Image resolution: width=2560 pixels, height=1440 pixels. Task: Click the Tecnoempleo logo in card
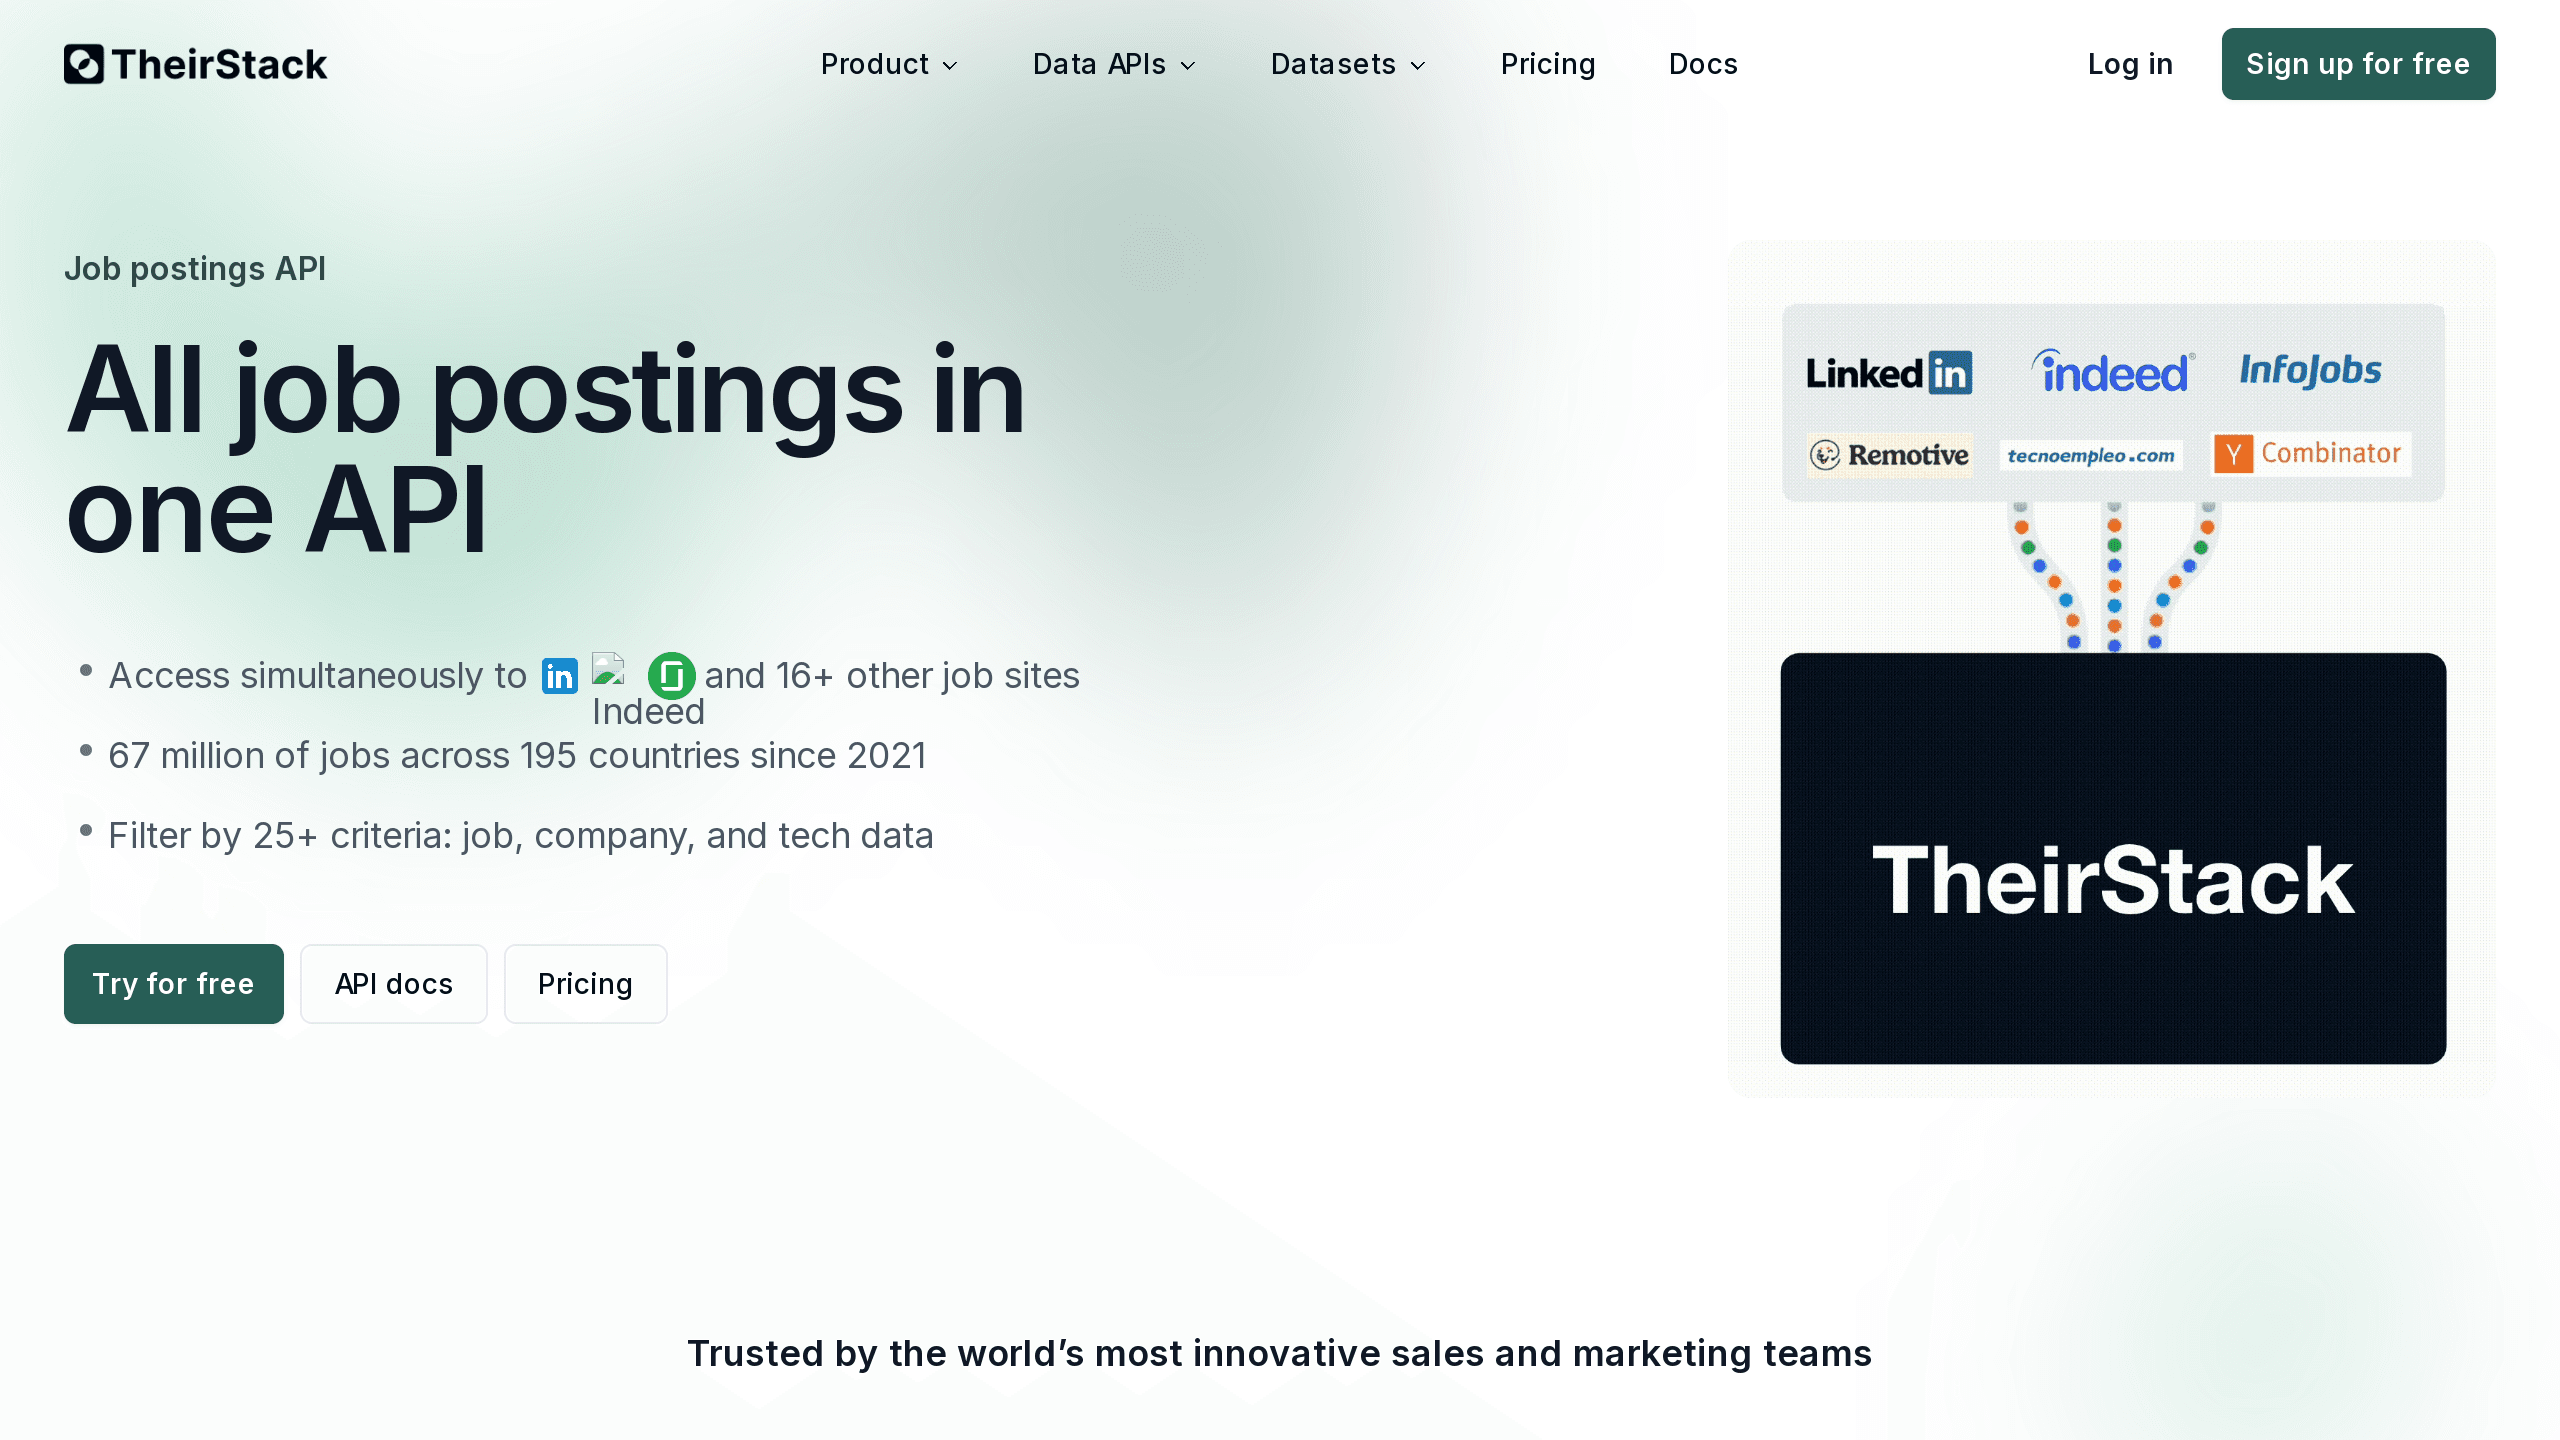(2092, 452)
